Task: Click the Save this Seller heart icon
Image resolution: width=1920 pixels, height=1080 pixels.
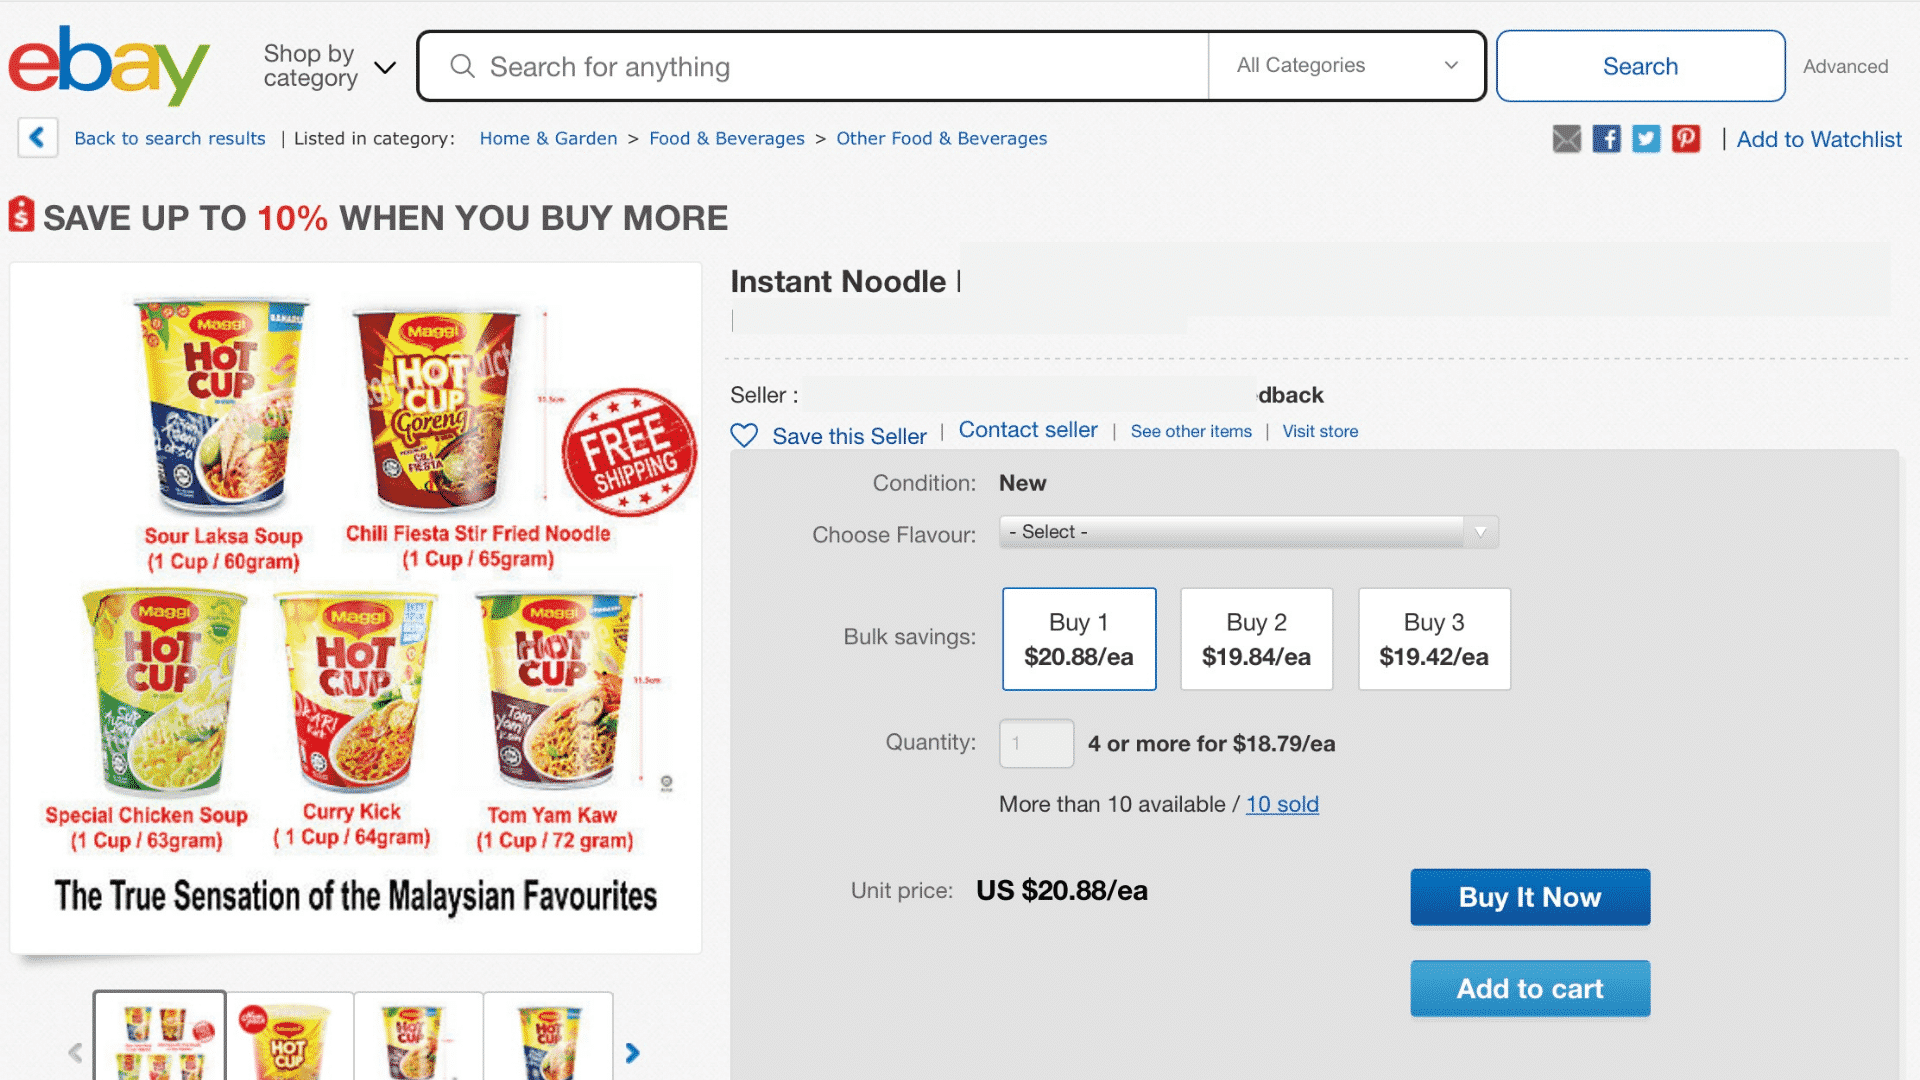Action: tap(744, 436)
